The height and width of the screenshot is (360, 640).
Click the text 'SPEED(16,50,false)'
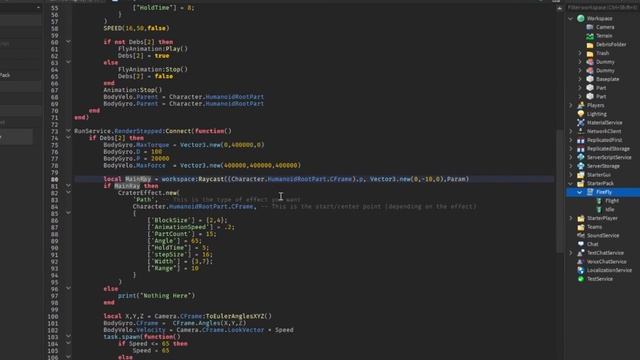[x=136, y=28]
